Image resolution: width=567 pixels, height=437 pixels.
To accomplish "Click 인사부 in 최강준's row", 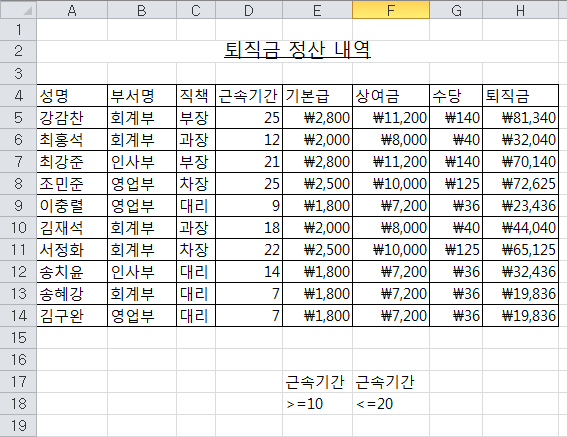I will click(142, 162).
